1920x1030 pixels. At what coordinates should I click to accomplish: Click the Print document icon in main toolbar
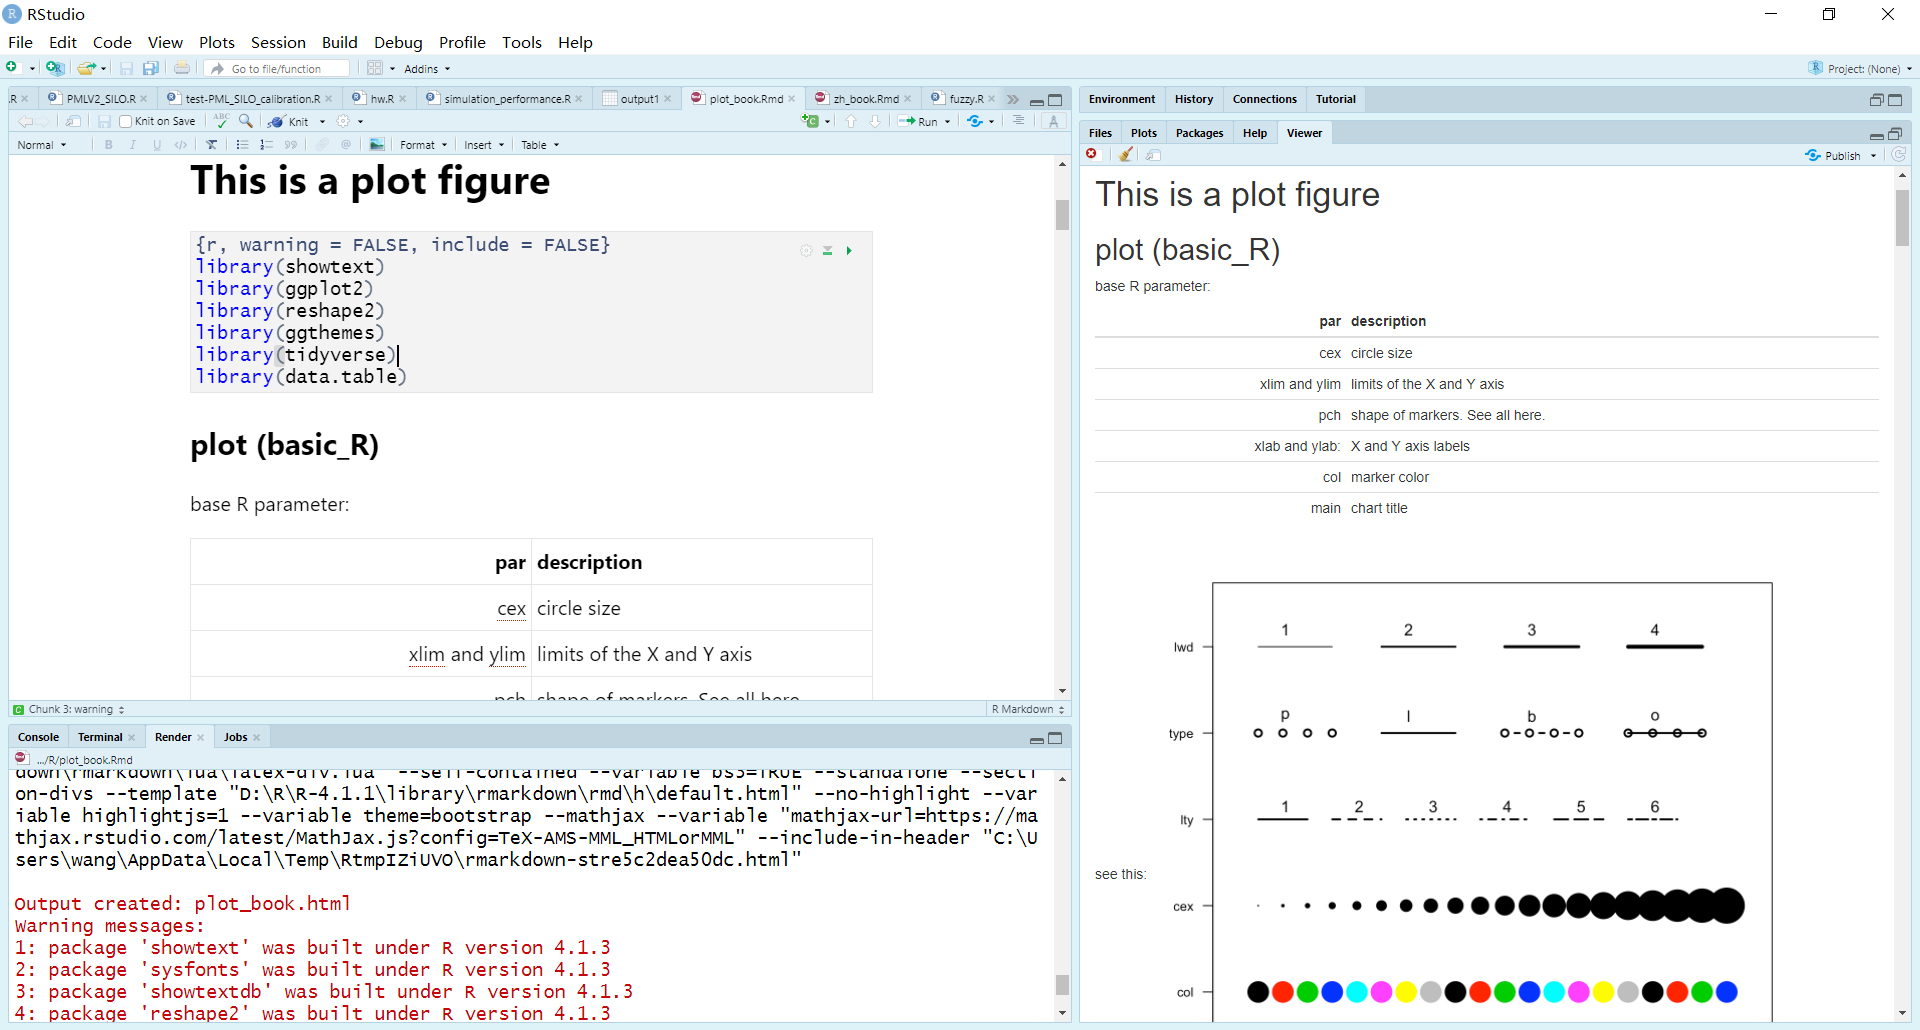181,68
